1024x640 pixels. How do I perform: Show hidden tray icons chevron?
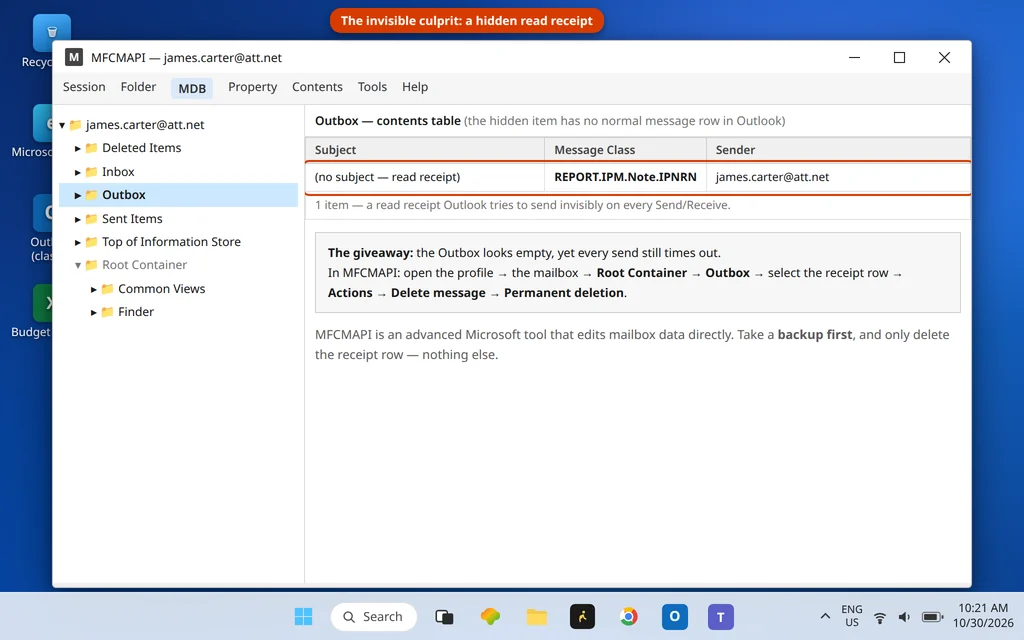[x=825, y=616]
